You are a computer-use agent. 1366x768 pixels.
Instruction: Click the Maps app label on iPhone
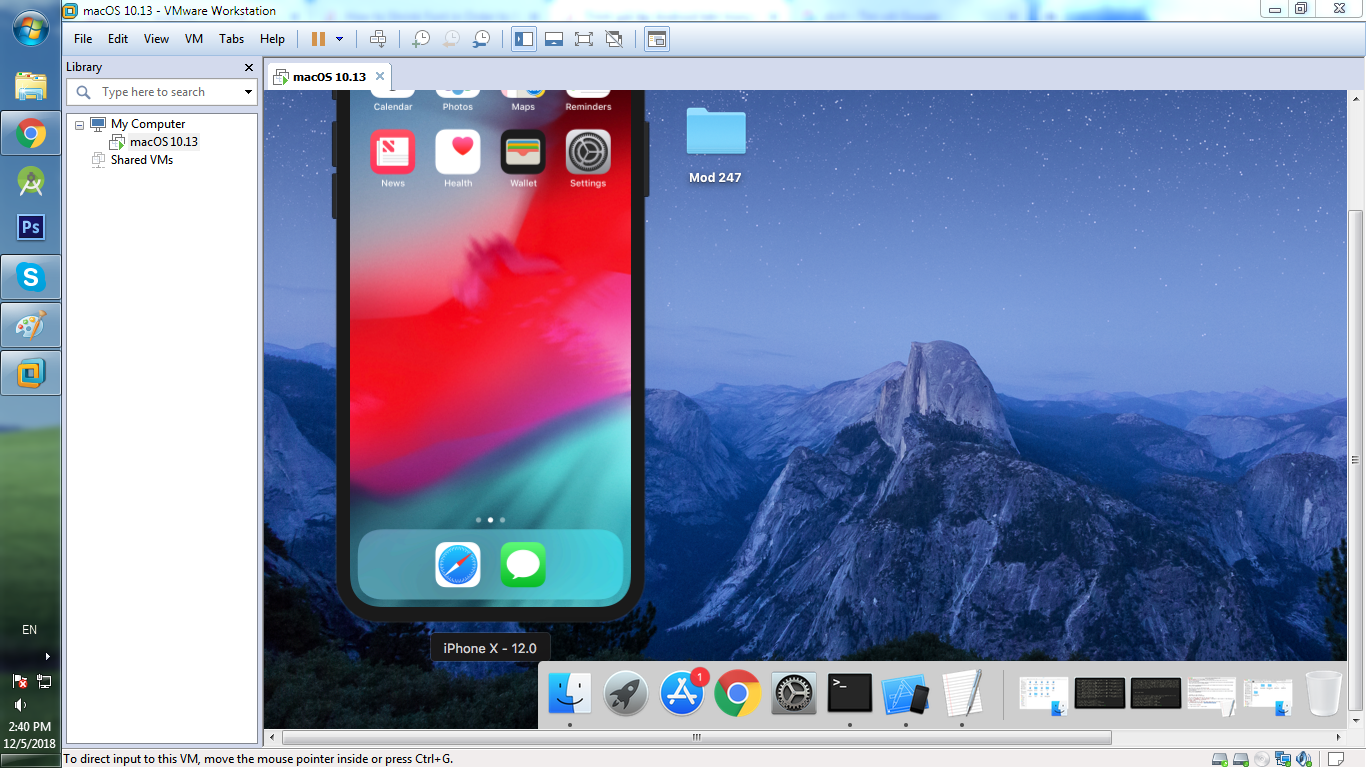(x=523, y=107)
